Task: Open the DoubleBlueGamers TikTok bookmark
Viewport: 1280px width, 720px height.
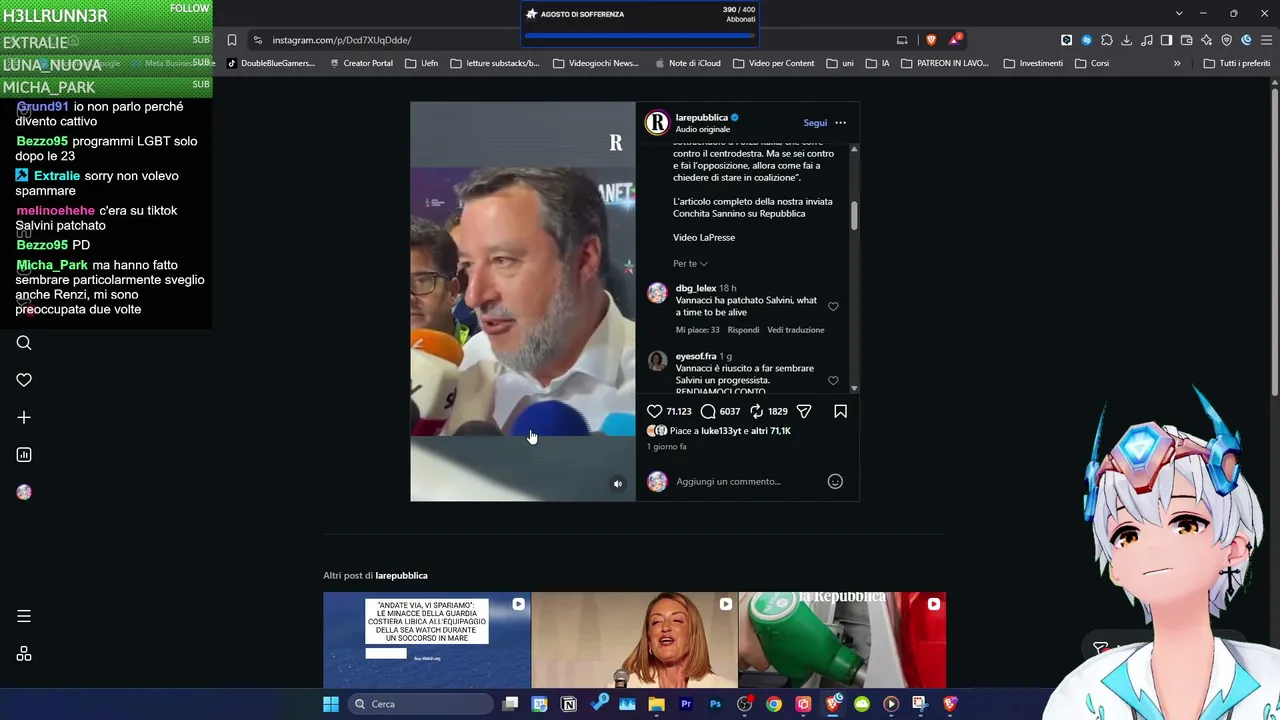Action: click(x=270, y=63)
